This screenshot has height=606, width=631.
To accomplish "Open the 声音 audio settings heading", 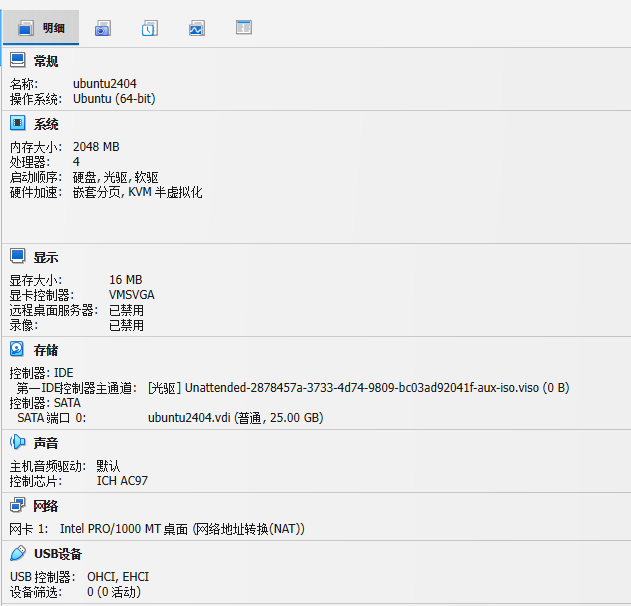I will (46, 443).
